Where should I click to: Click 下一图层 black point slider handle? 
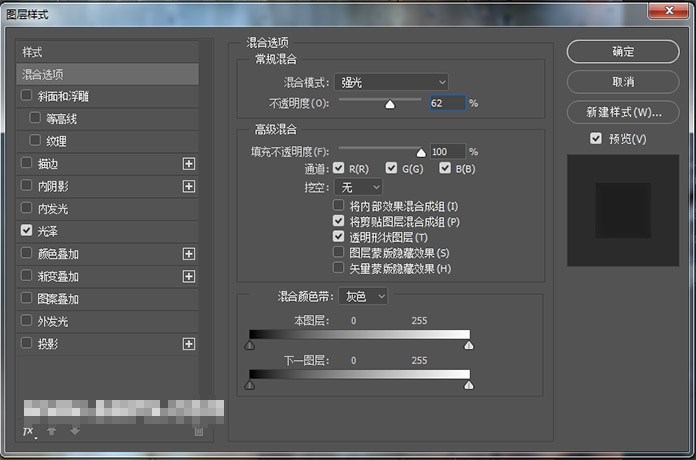click(x=250, y=385)
